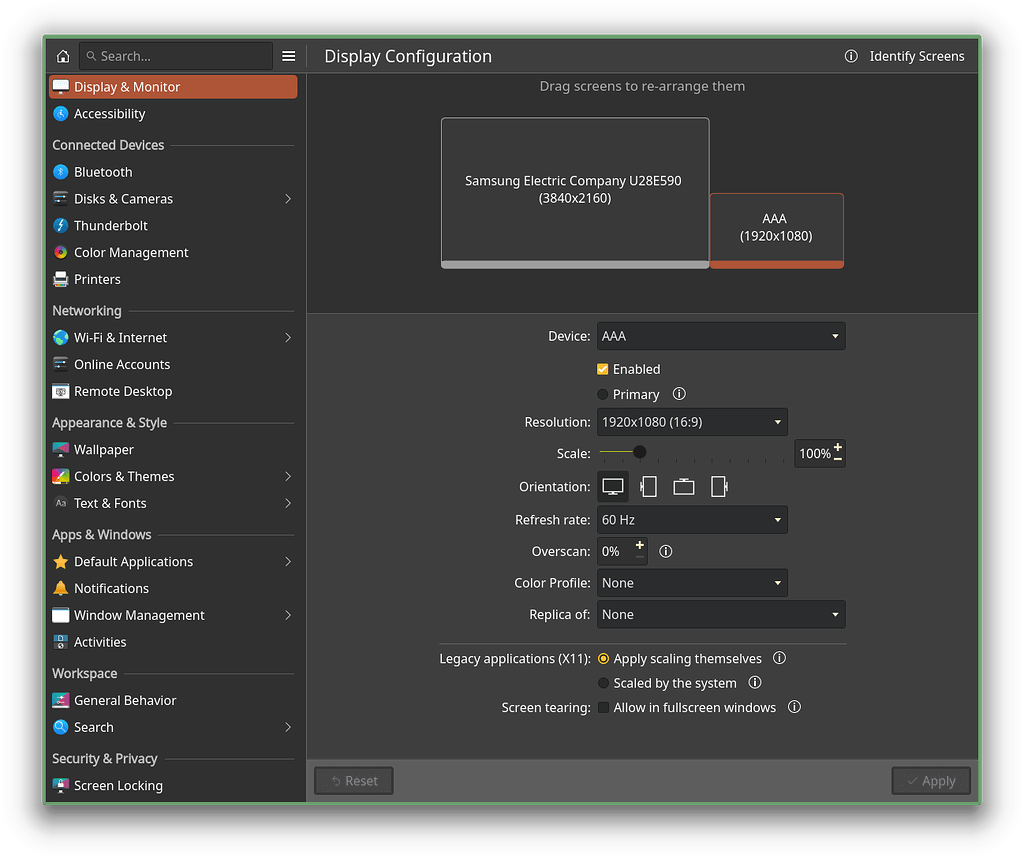Image resolution: width=1024 pixels, height=858 pixels.
Task: Open Window Management settings
Action: (62, 615)
